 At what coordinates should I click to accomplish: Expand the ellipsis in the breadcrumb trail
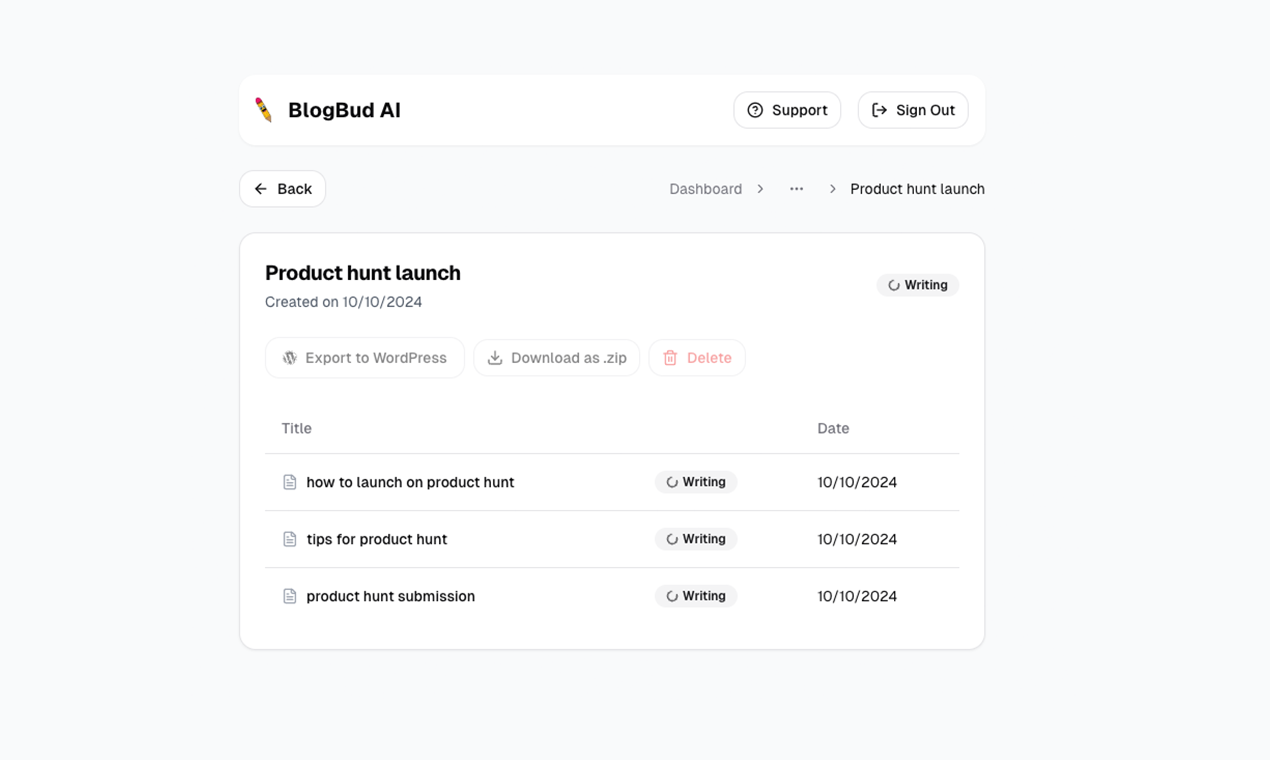796,188
